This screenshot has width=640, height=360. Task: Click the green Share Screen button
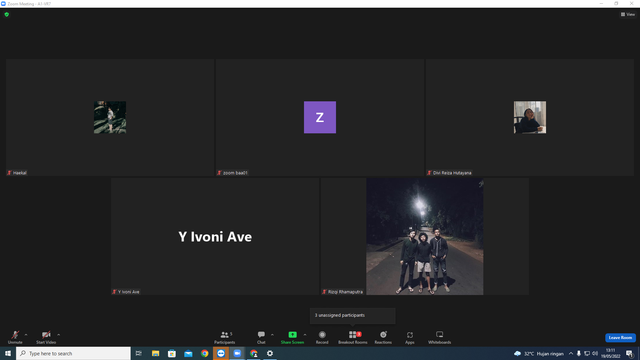pyautogui.click(x=292, y=337)
